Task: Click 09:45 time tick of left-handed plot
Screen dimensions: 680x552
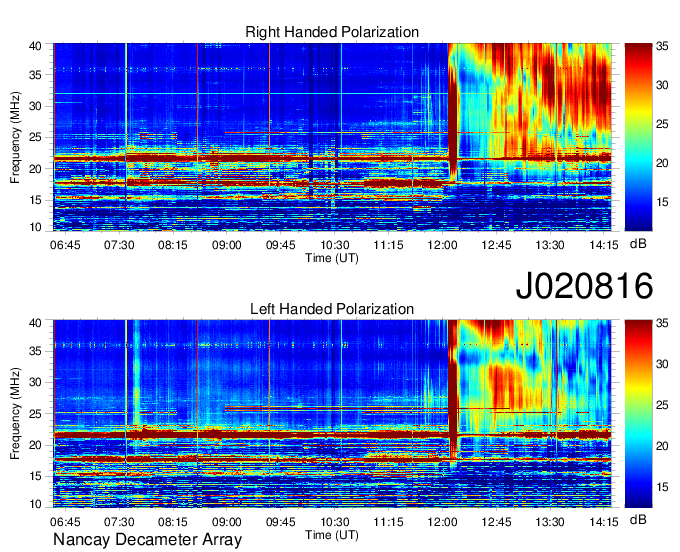Action: point(281,521)
